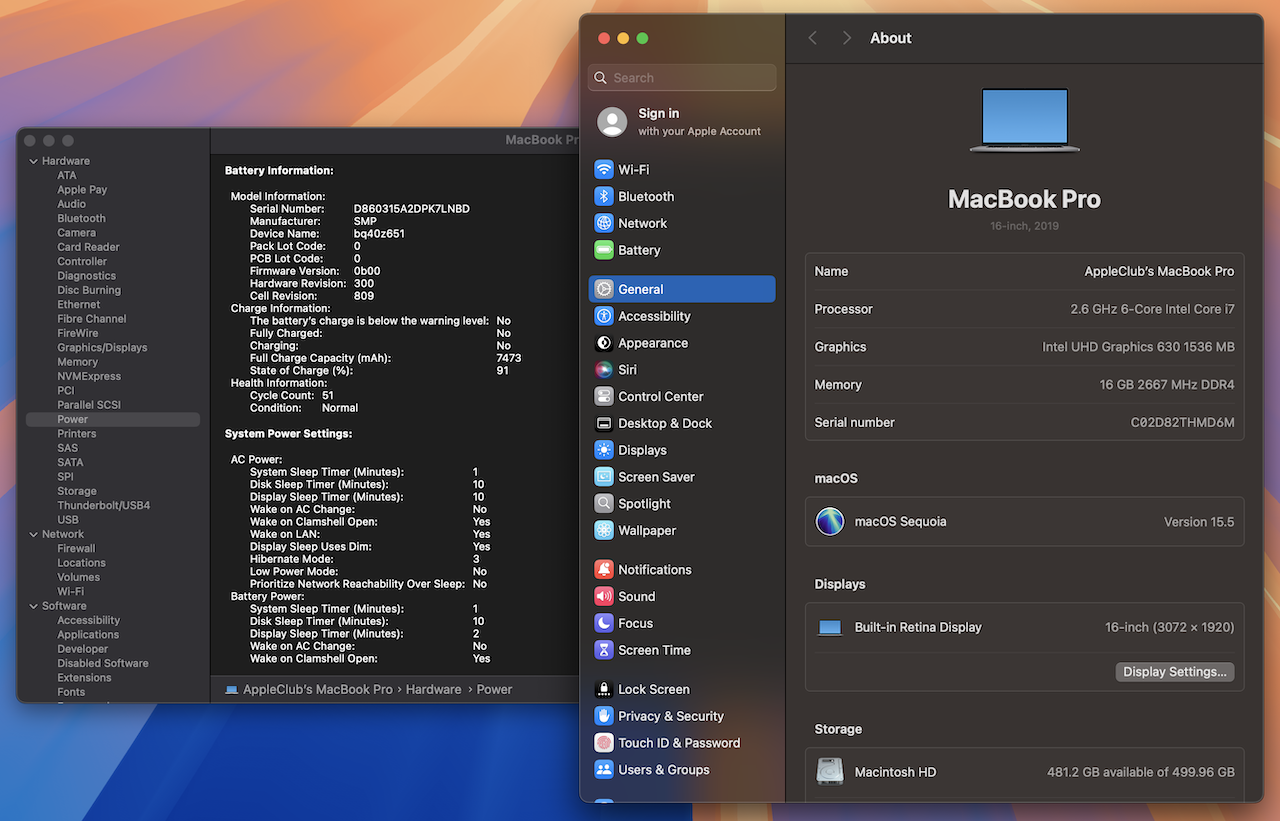Select Apple Pay in Hardware list
Screen dimensions: 1280x821
82,190
